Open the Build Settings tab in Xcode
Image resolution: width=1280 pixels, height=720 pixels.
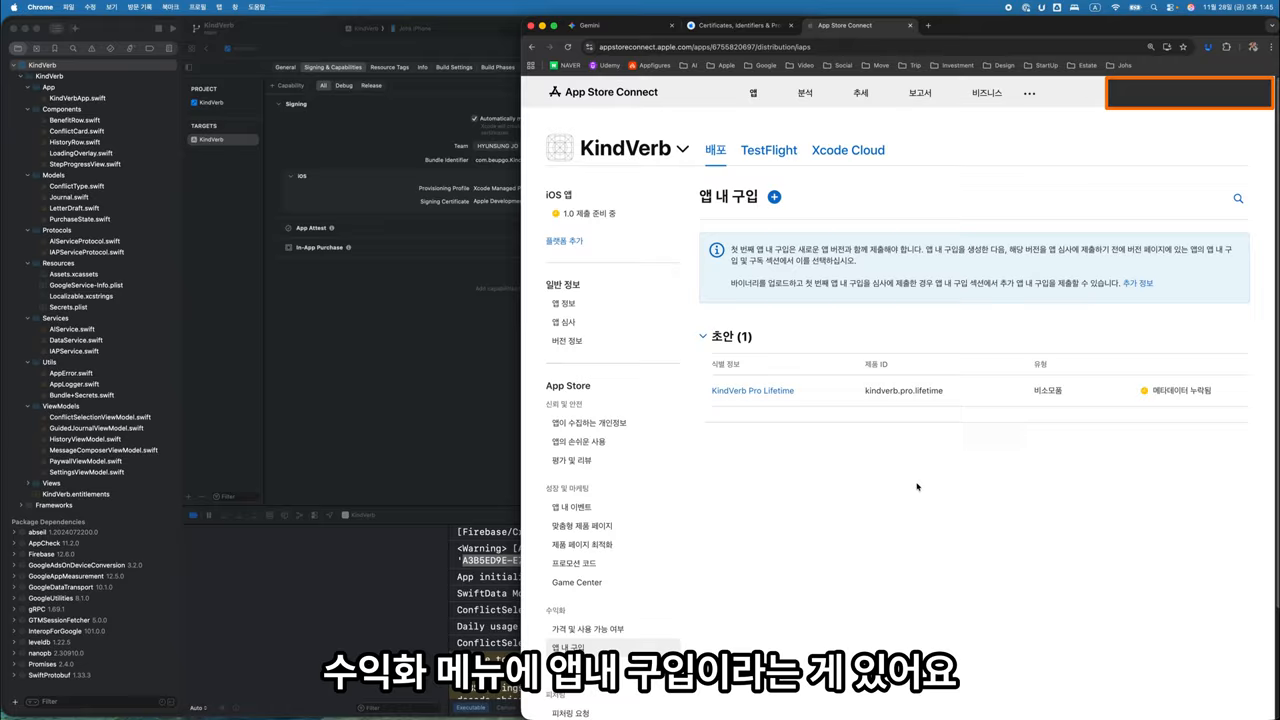[x=454, y=68]
